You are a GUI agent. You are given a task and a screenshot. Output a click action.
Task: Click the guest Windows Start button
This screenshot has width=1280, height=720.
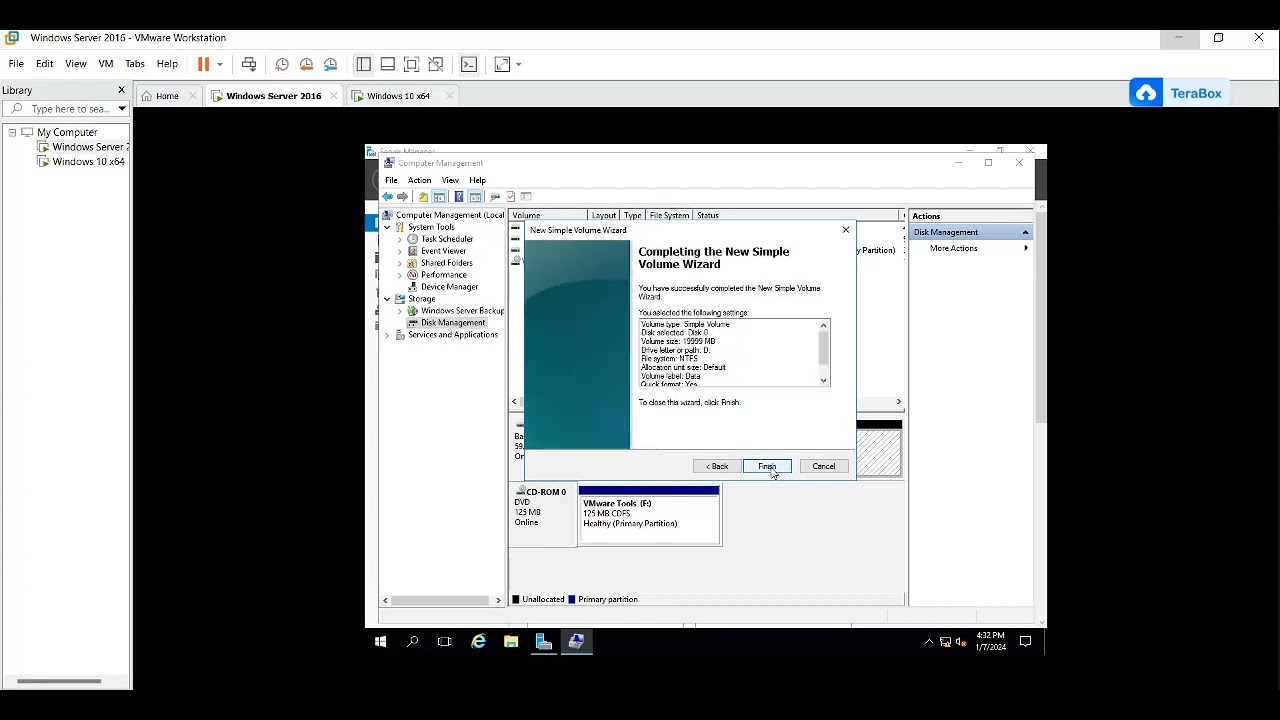[x=380, y=642]
